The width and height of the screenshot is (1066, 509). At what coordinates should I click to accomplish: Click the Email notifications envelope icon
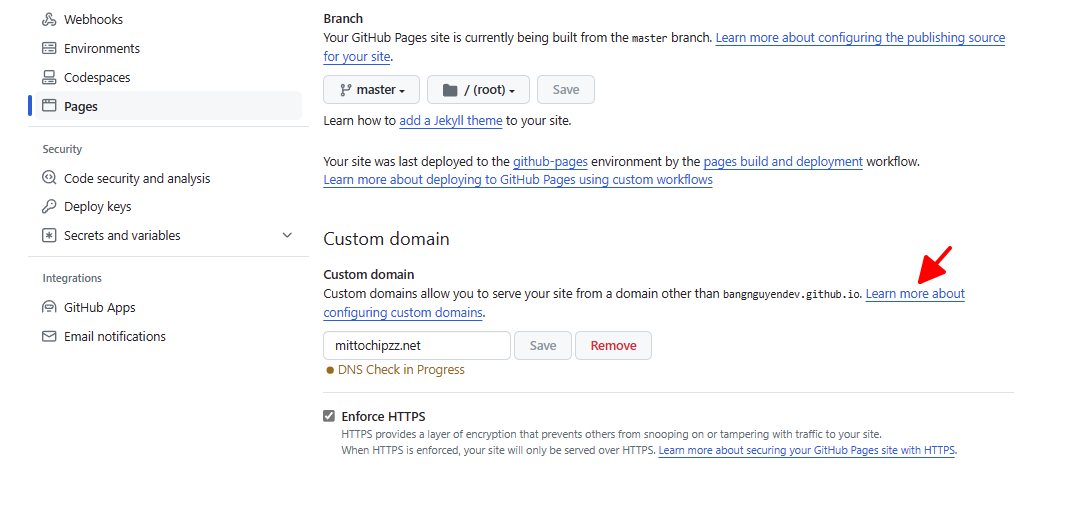coord(48,336)
